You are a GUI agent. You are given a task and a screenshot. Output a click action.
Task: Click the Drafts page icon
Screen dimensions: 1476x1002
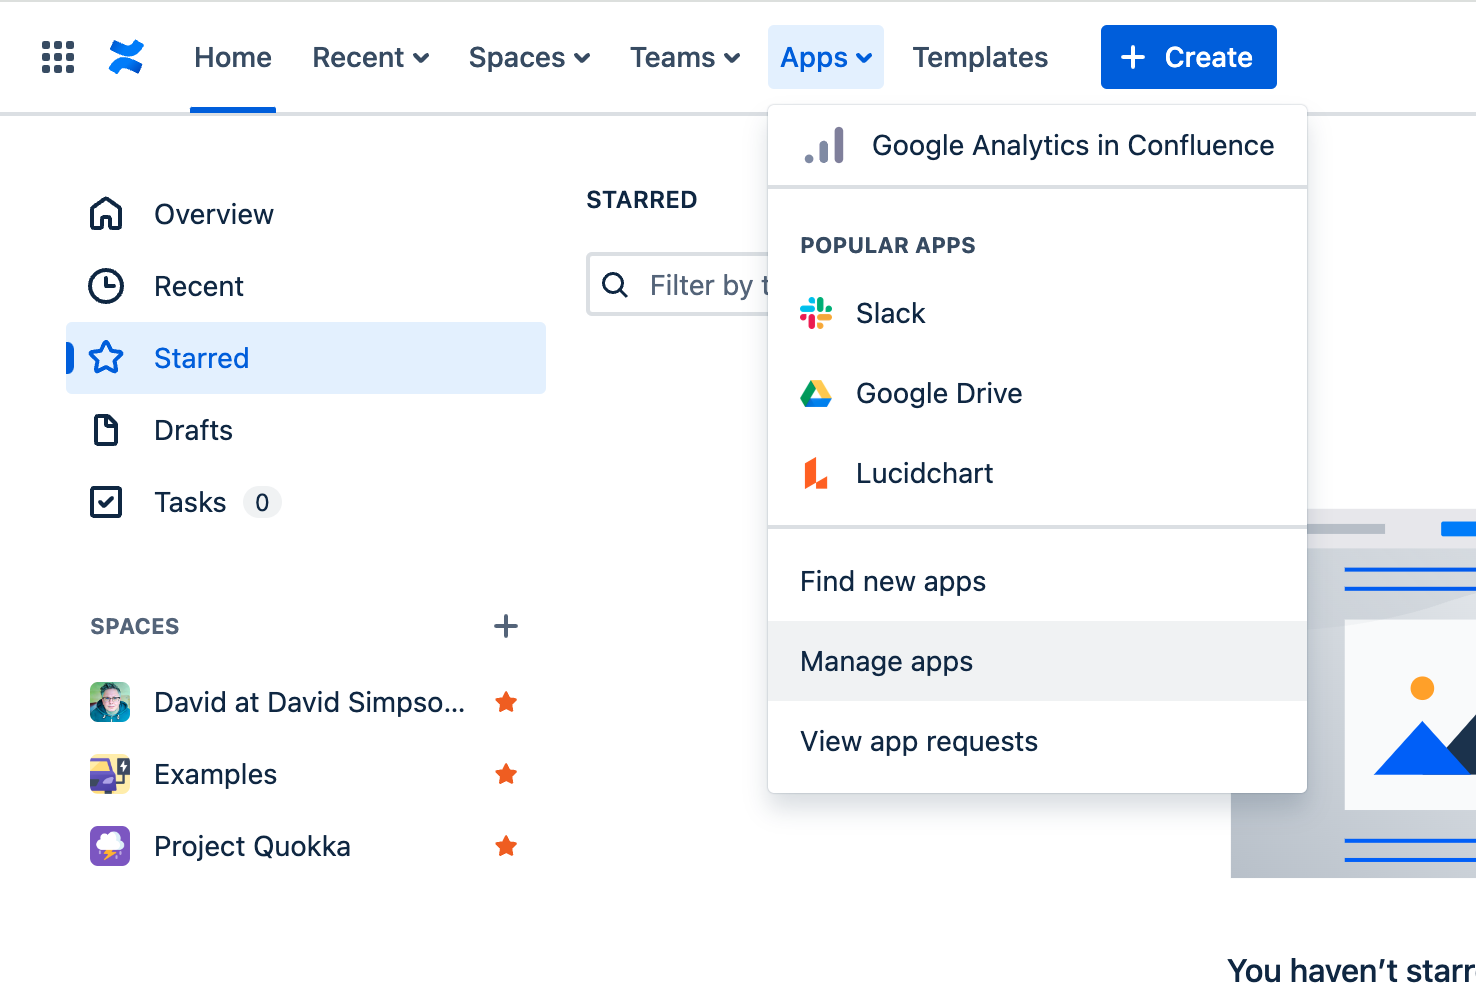coord(106,430)
